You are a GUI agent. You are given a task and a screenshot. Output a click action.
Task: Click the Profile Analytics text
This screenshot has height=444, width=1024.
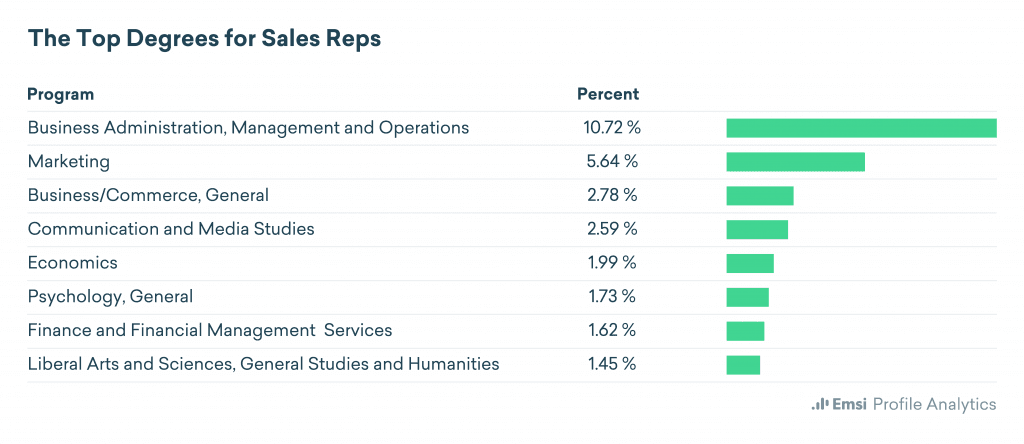tap(934, 404)
